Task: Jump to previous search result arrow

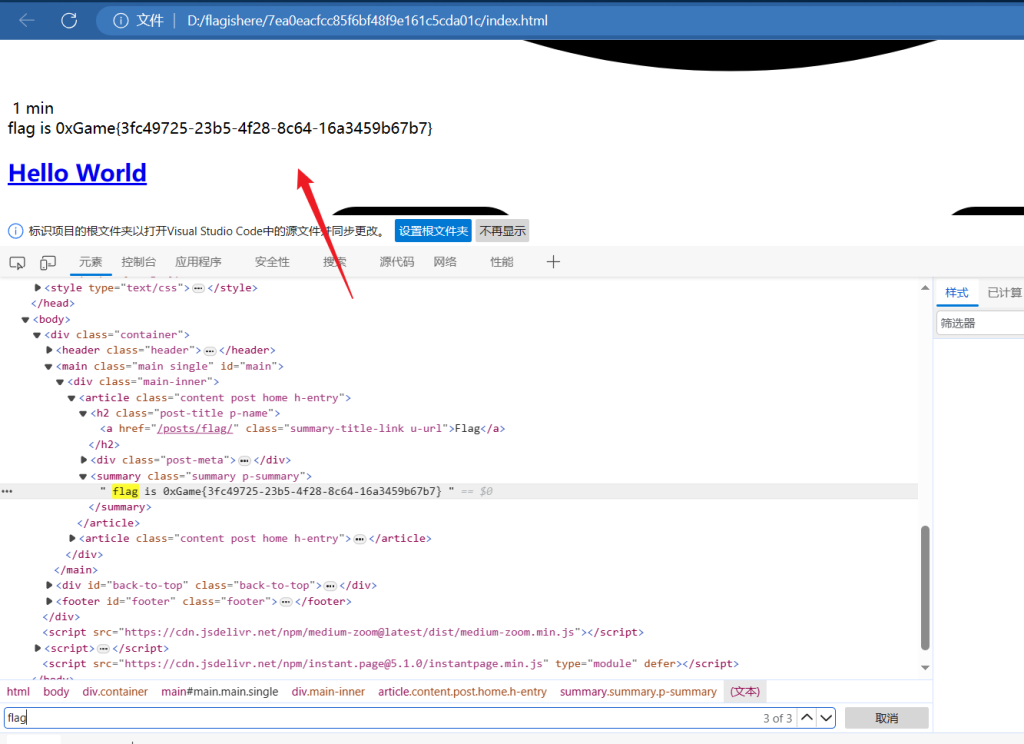Action: click(x=807, y=718)
